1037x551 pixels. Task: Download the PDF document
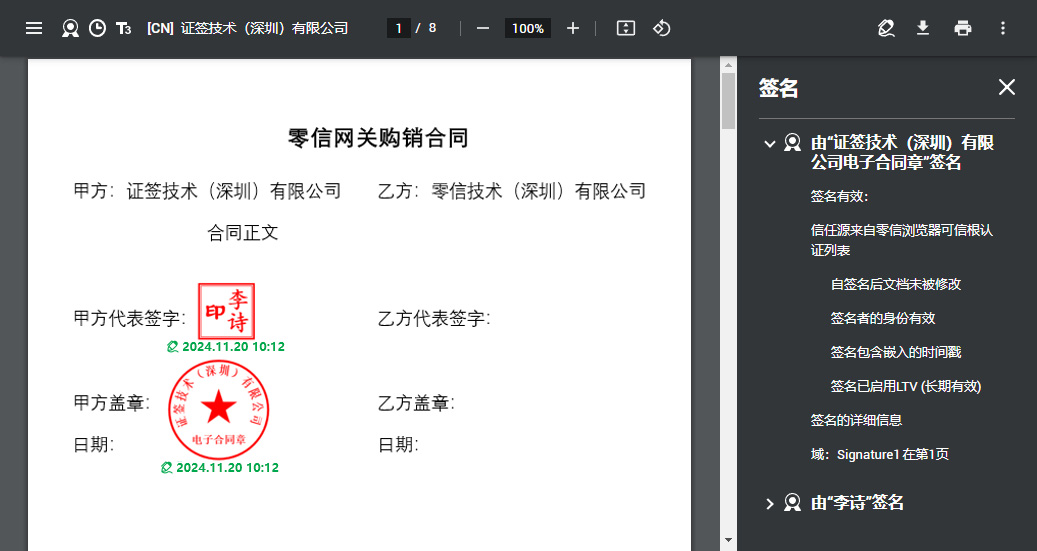pyautogui.click(x=923, y=28)
